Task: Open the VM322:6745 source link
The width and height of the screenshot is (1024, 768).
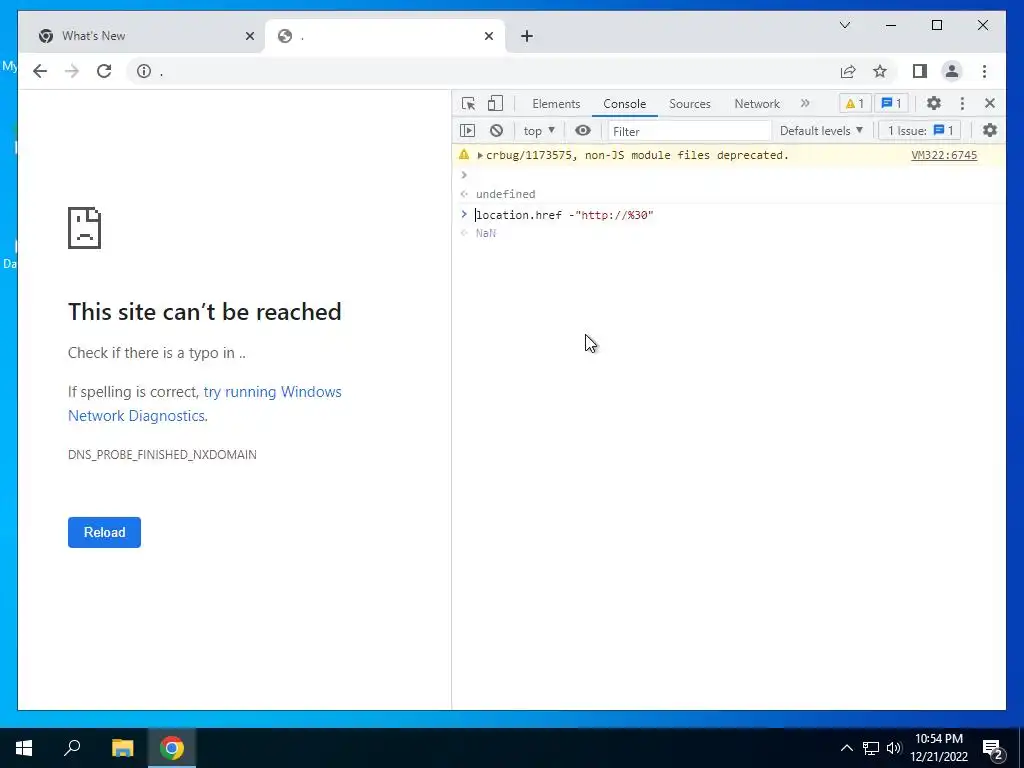Action: point(944,155)
